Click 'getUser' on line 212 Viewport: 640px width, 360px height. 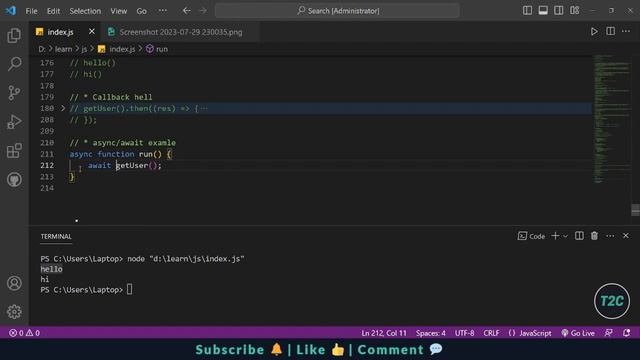[x=132, y=165]
